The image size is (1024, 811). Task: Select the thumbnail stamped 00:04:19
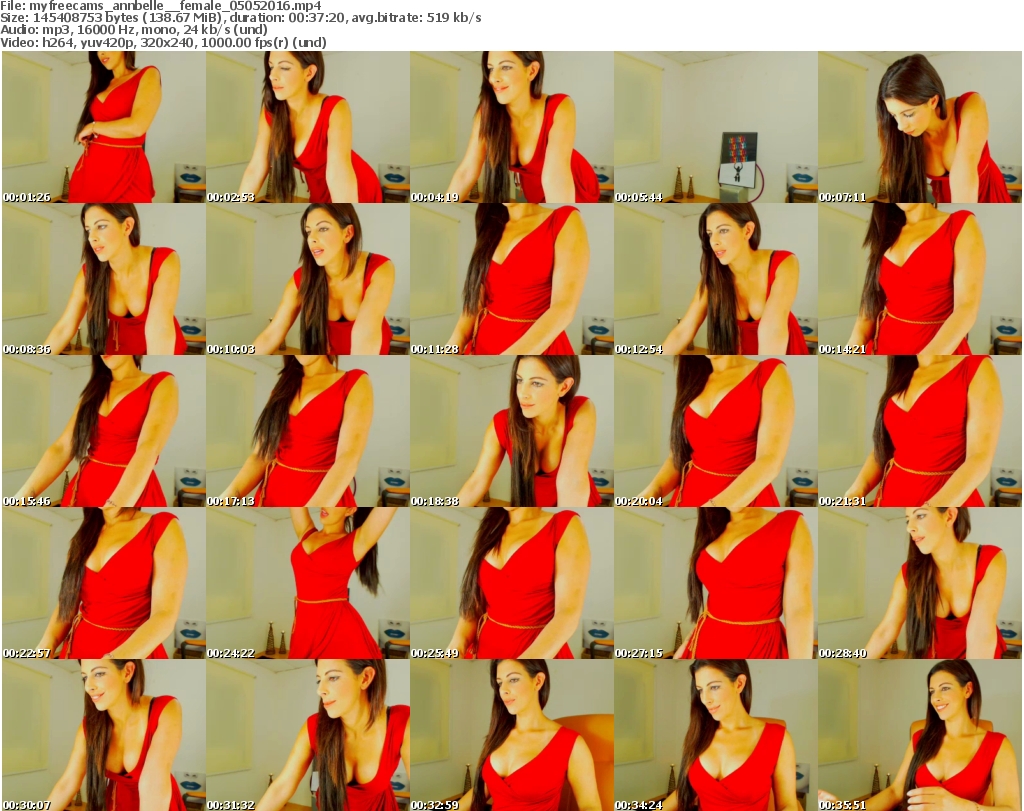(511, 127)
